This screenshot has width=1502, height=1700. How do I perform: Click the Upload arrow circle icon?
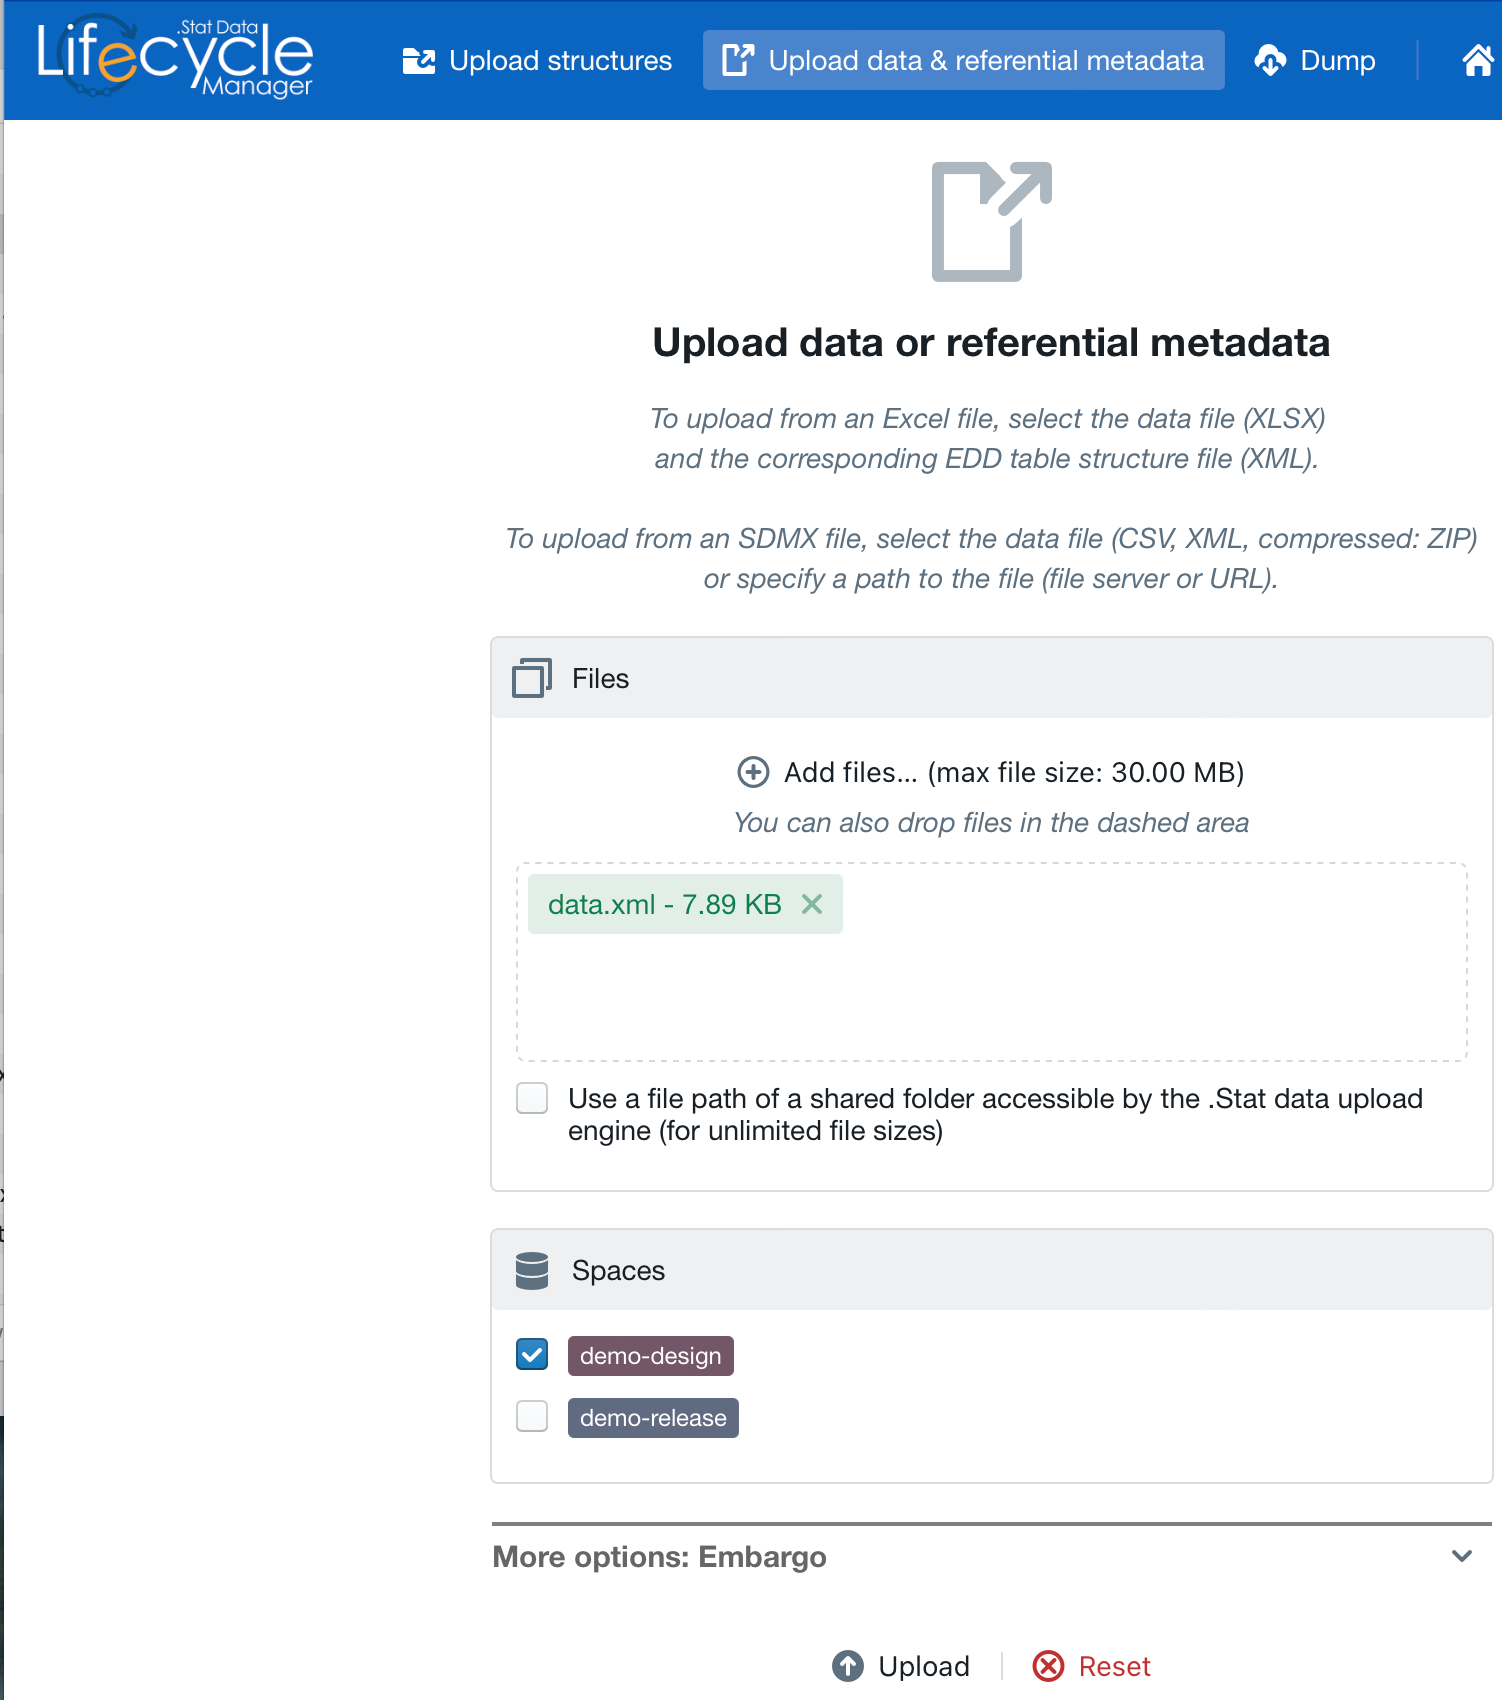848,1666
